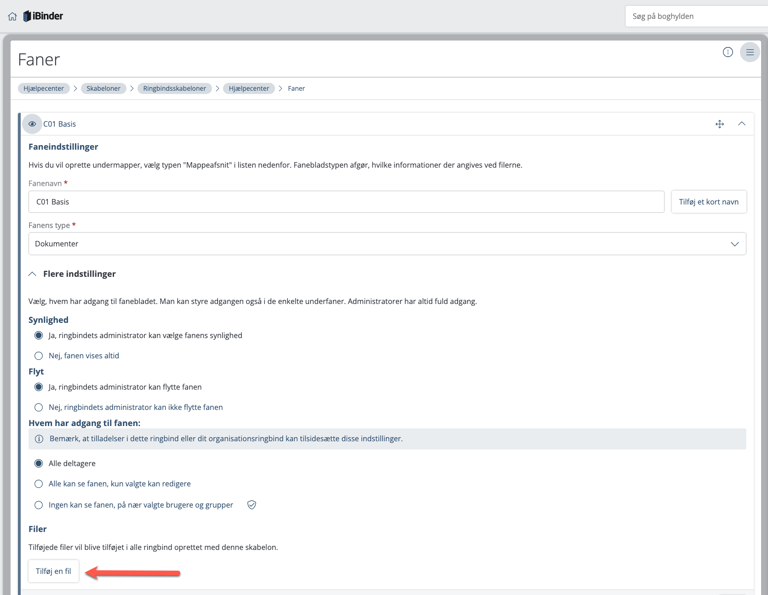Screen dimensions: 768x595
Task: Select "Nej, ringbindets administrator kan ikke flytte fanen"
Action: pos(39,408)
